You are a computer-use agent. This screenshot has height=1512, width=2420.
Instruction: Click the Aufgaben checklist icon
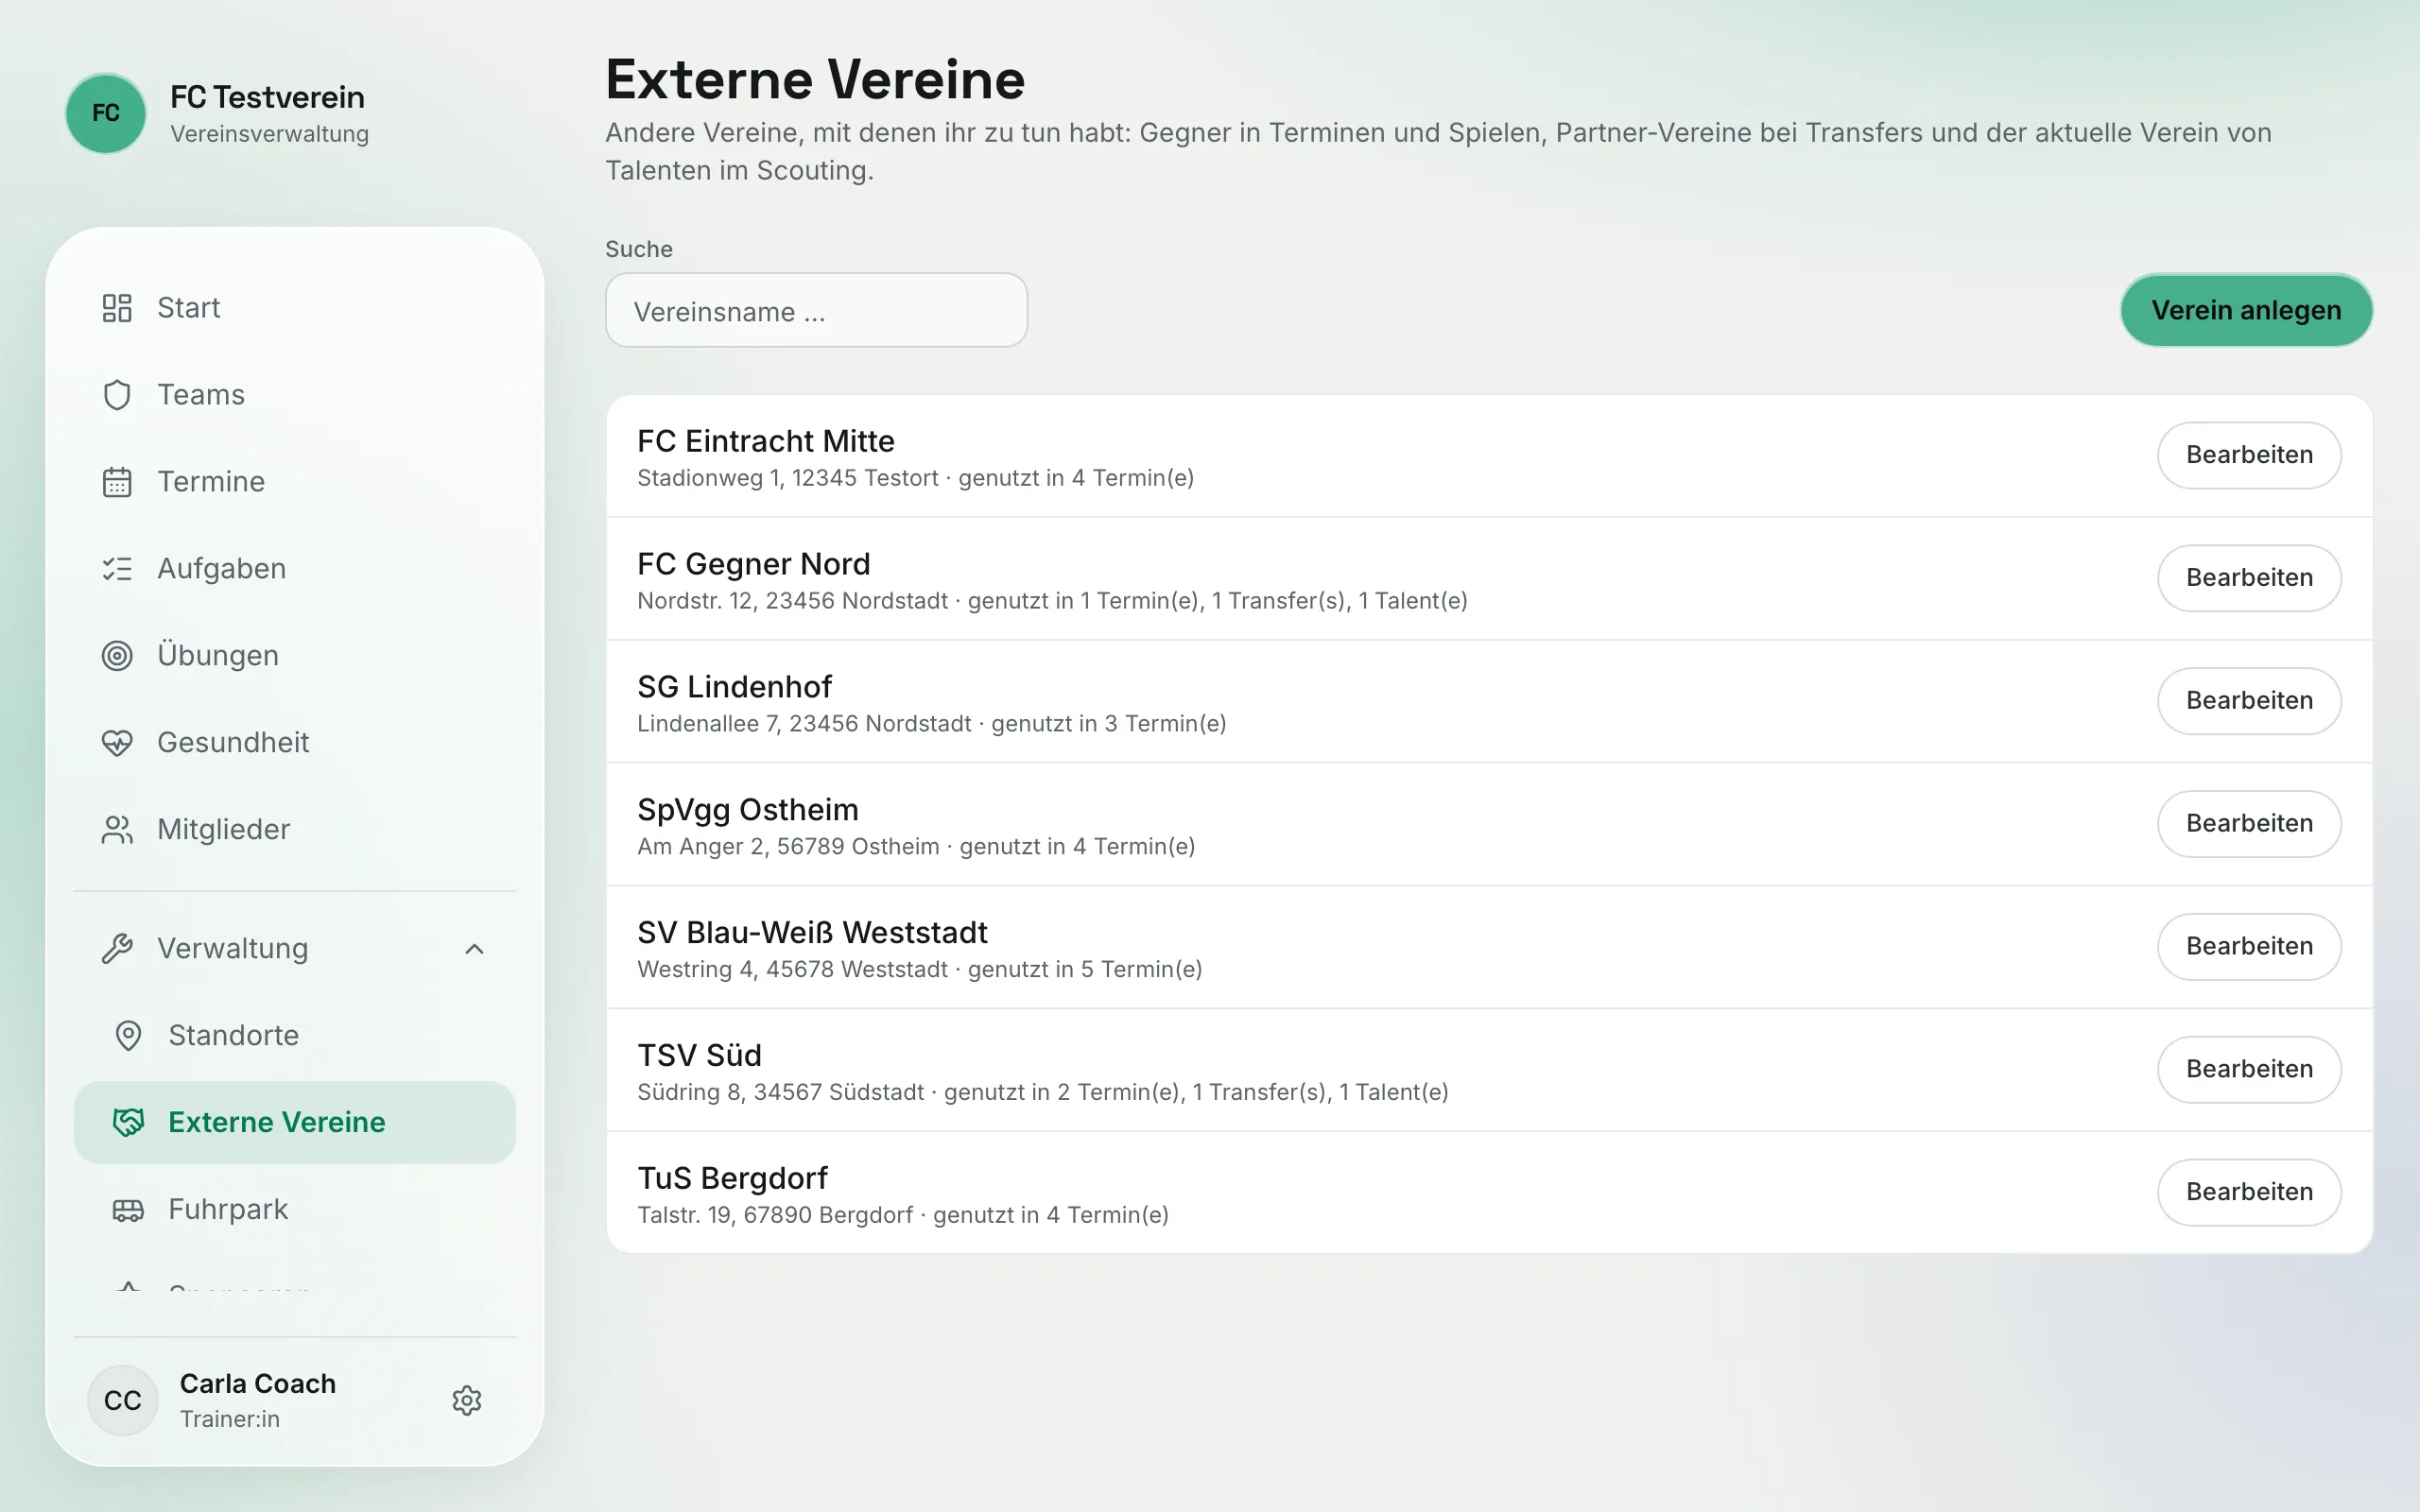coord(117,569)
